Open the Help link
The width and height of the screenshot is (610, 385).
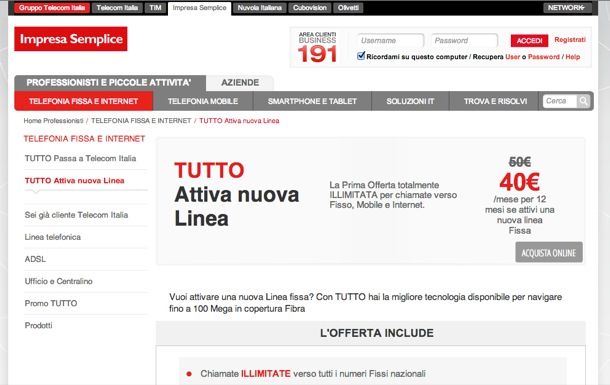pos(573,57)
